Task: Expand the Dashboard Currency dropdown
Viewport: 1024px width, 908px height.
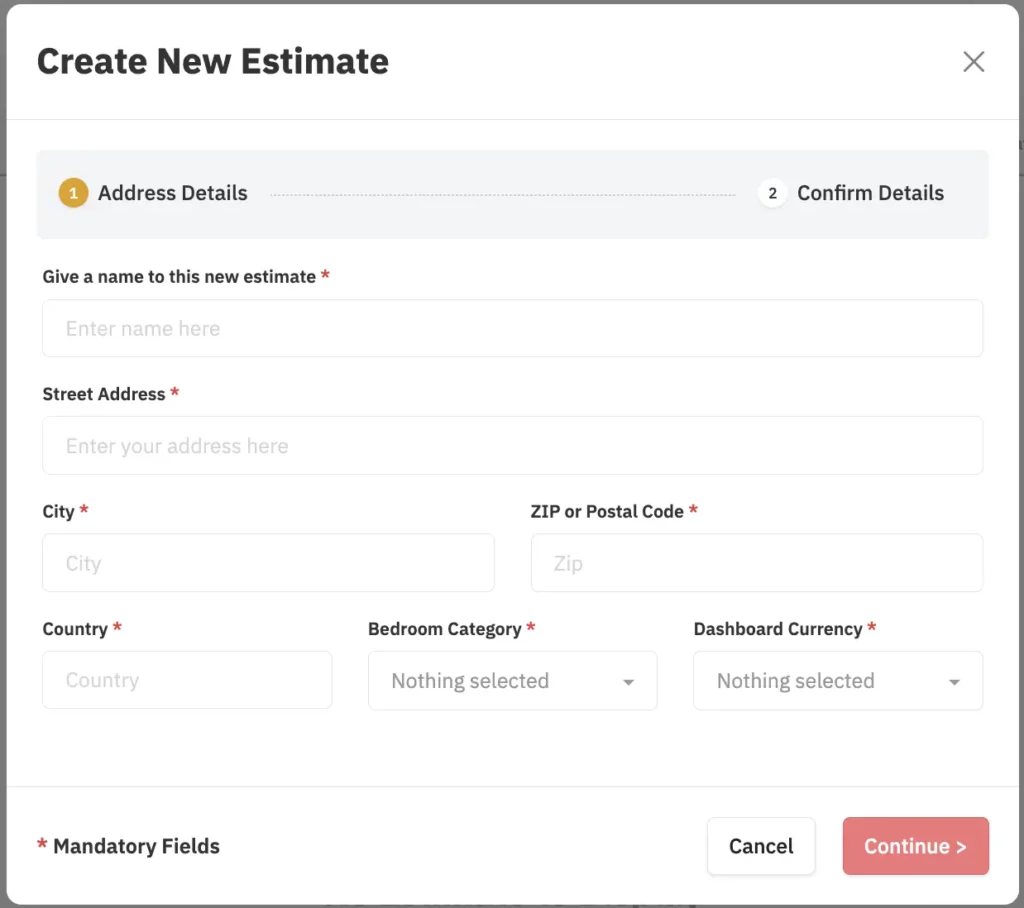Action: coord(837,681)
